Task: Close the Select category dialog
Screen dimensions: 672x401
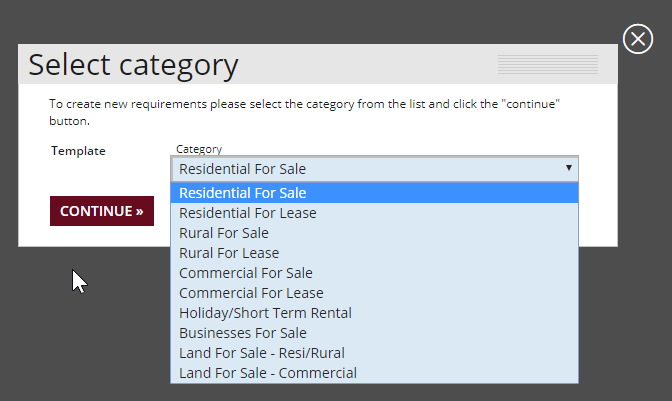Action: (x=637, y=39)
